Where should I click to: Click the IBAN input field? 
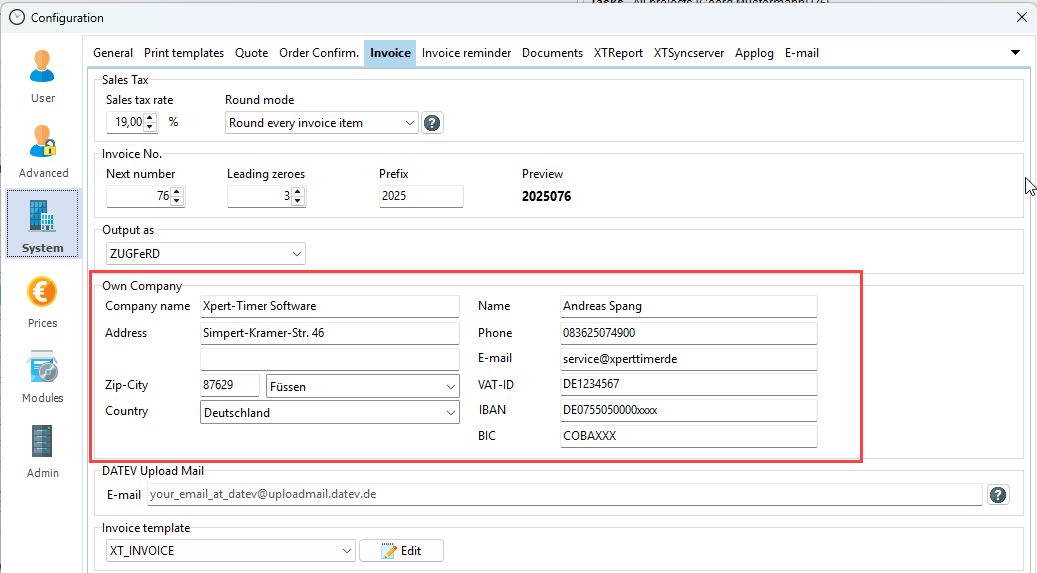coord(688,410)
